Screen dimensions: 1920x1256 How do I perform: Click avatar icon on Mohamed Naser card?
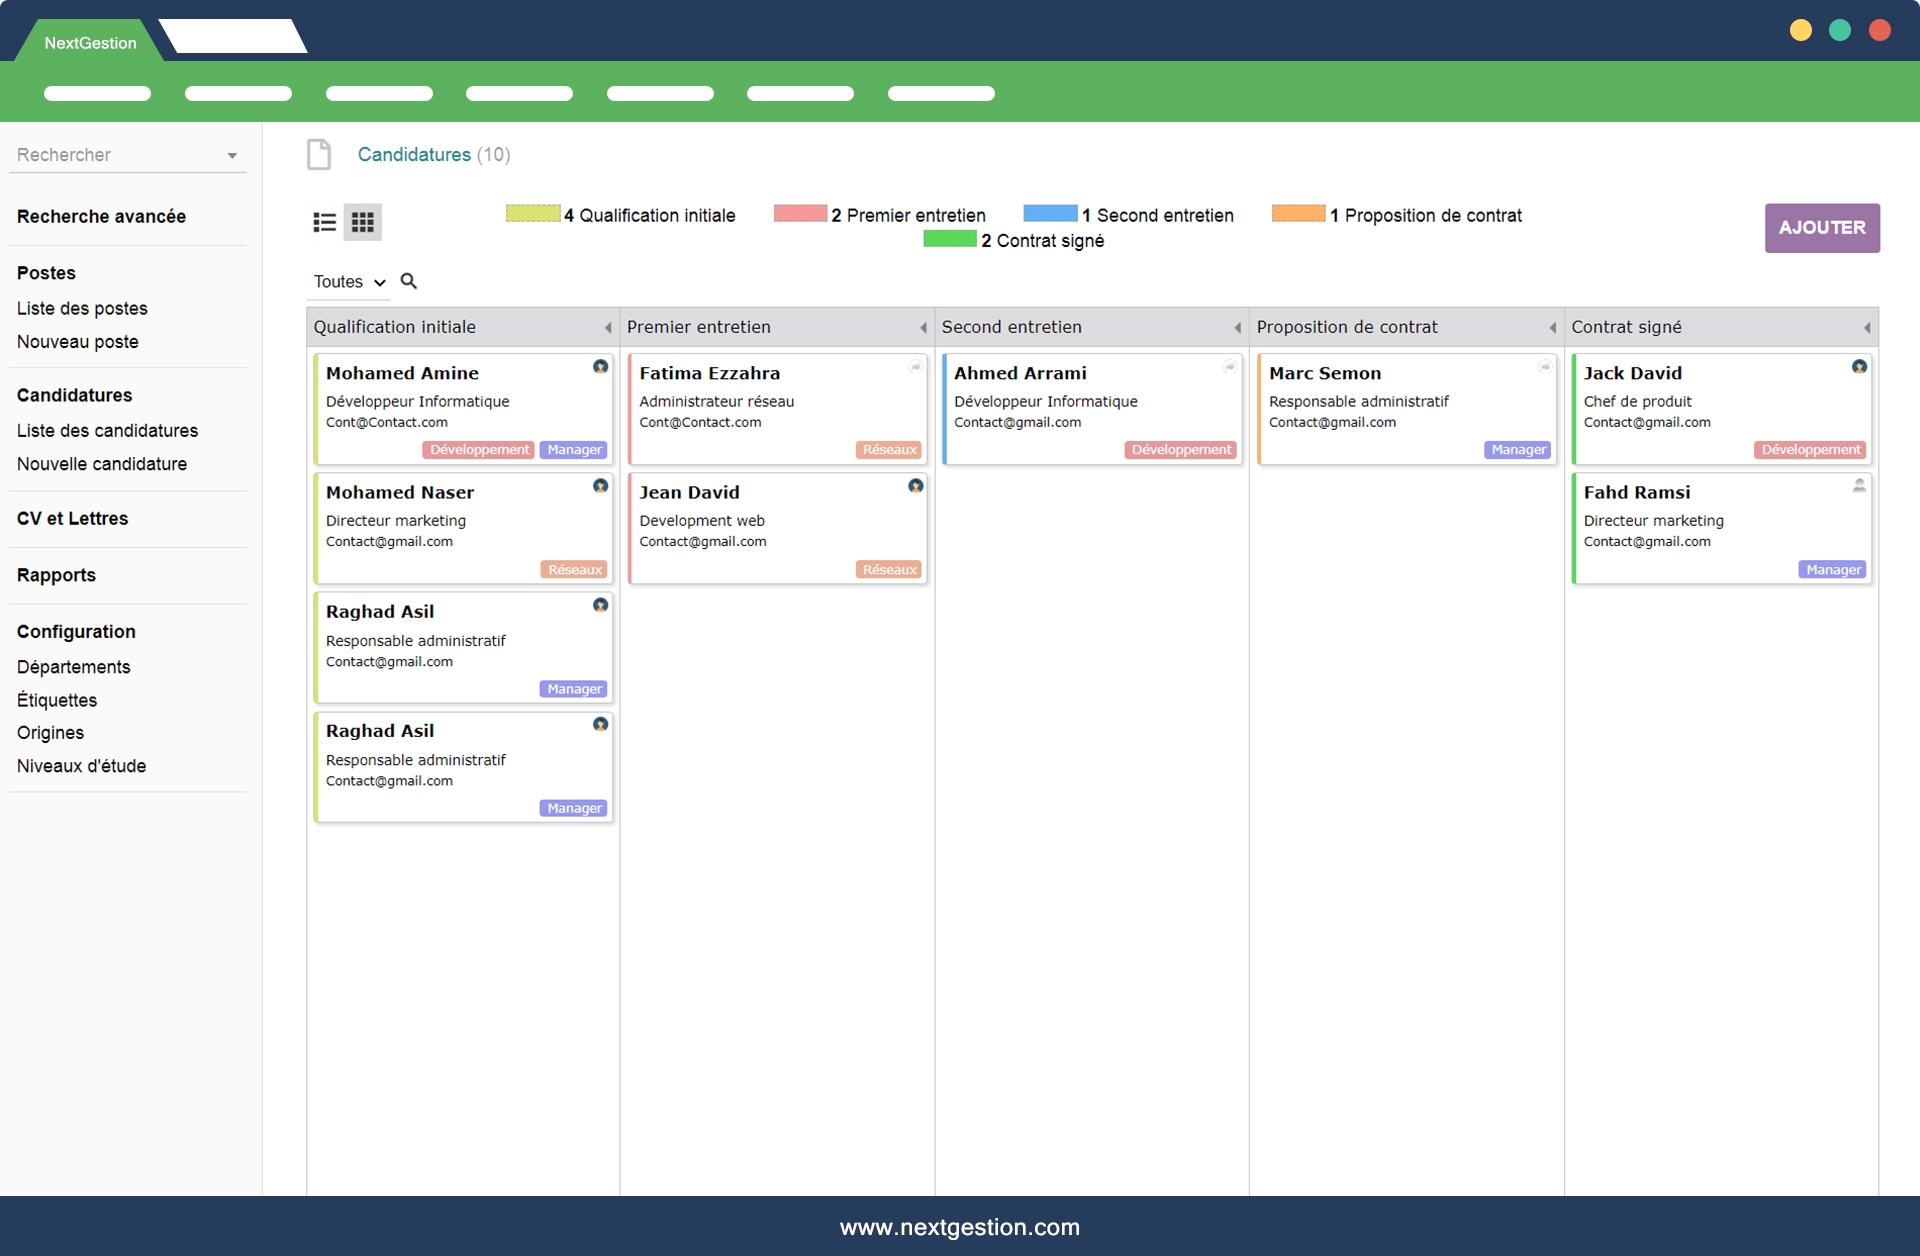600,486
